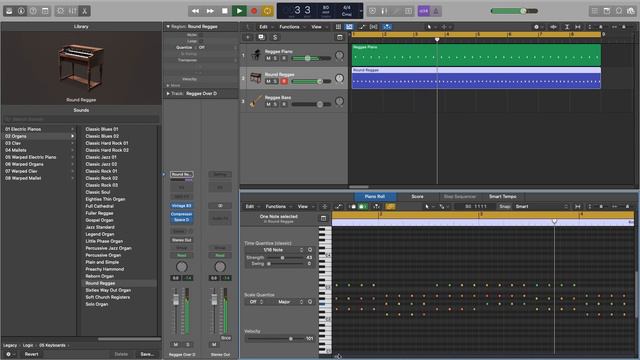Open the Piano Roll Snap Smart dropdown
Image resolution: width=640 pixels, height=360 pixels.
(x=541, y=207)
